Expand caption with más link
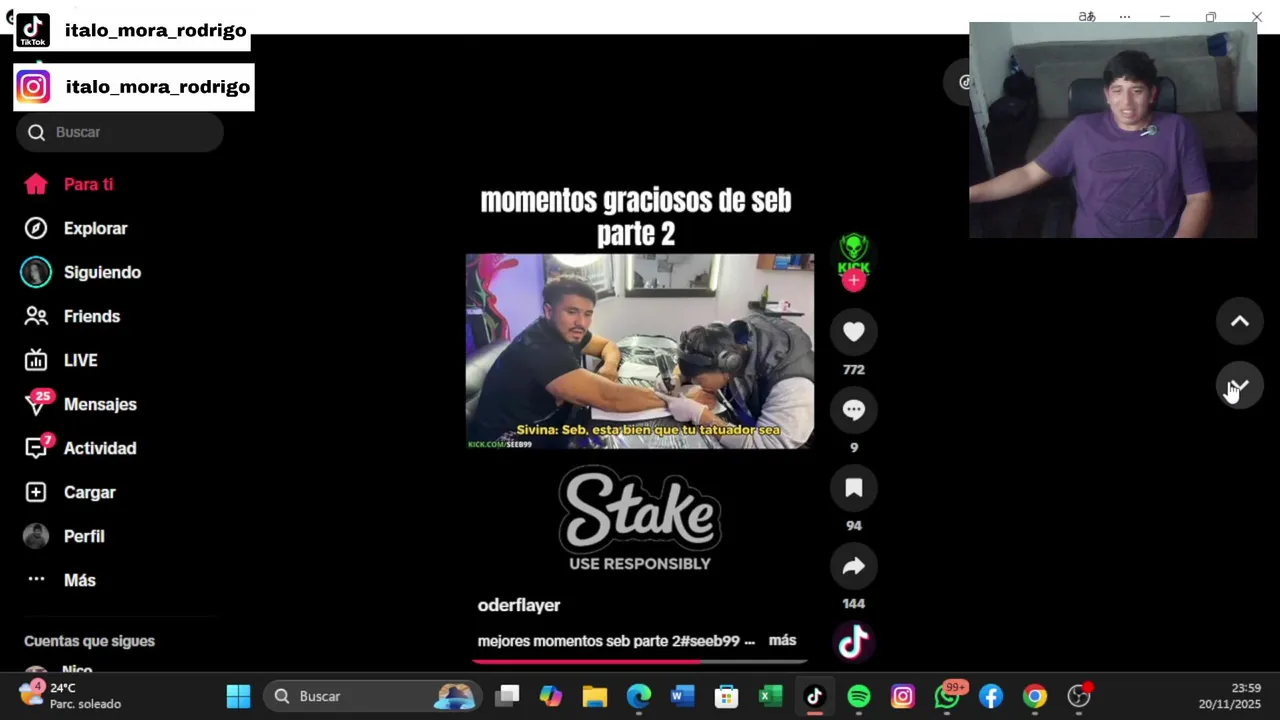The image size is (1280, 720). pos(782,640)
